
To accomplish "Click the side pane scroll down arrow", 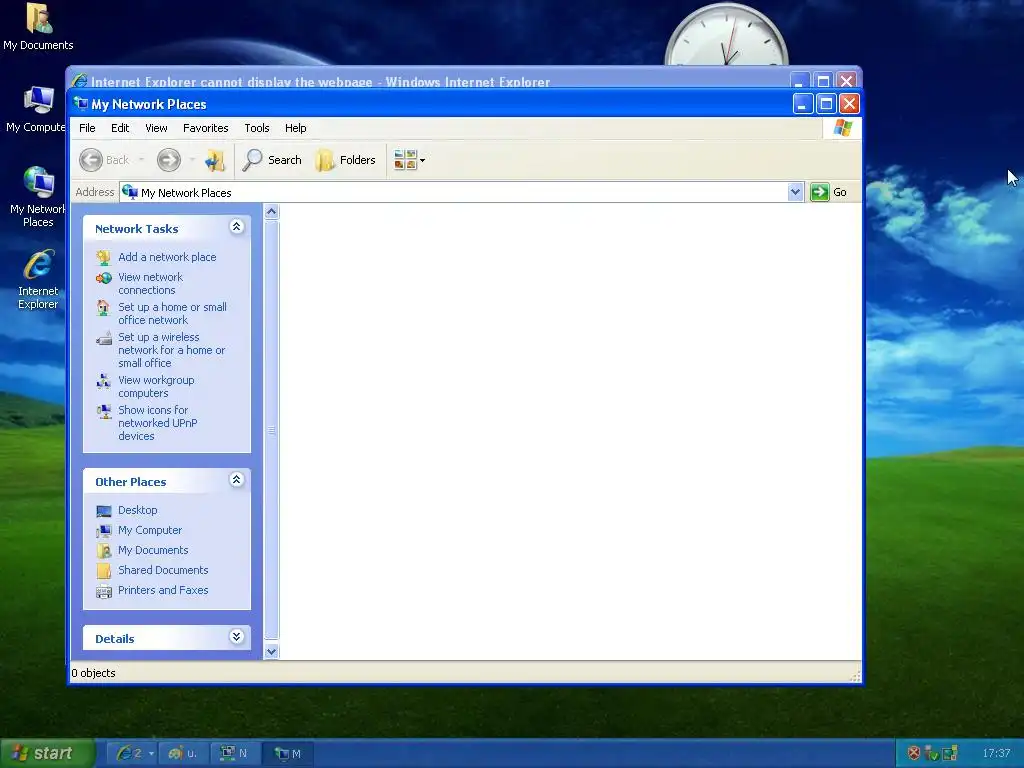I will click(x=272, y=651).
